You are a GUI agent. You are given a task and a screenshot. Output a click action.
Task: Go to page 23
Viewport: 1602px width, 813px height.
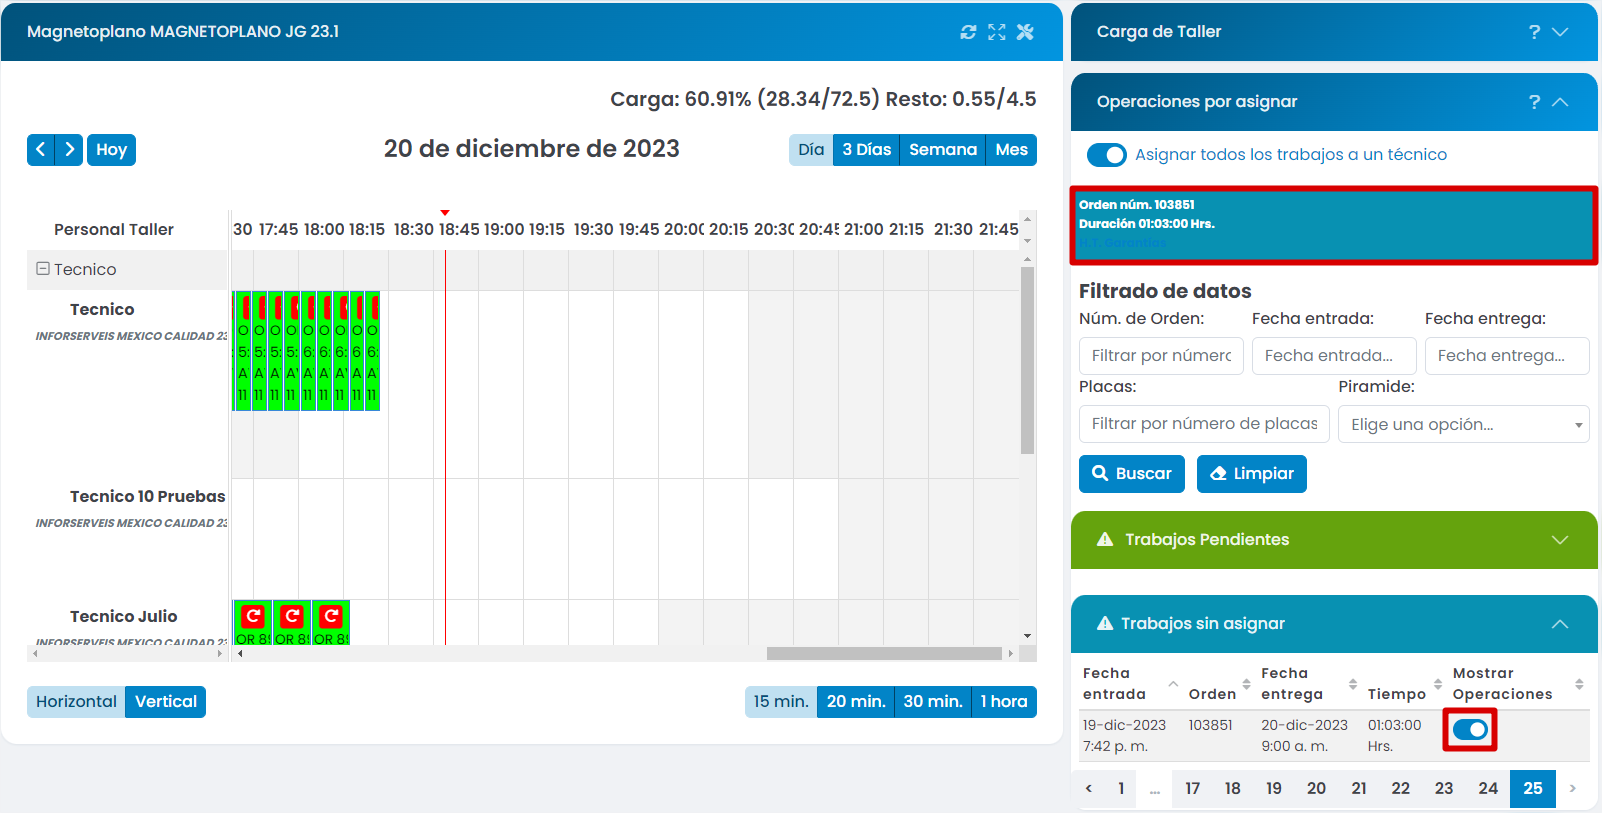tap(1444, 788)
